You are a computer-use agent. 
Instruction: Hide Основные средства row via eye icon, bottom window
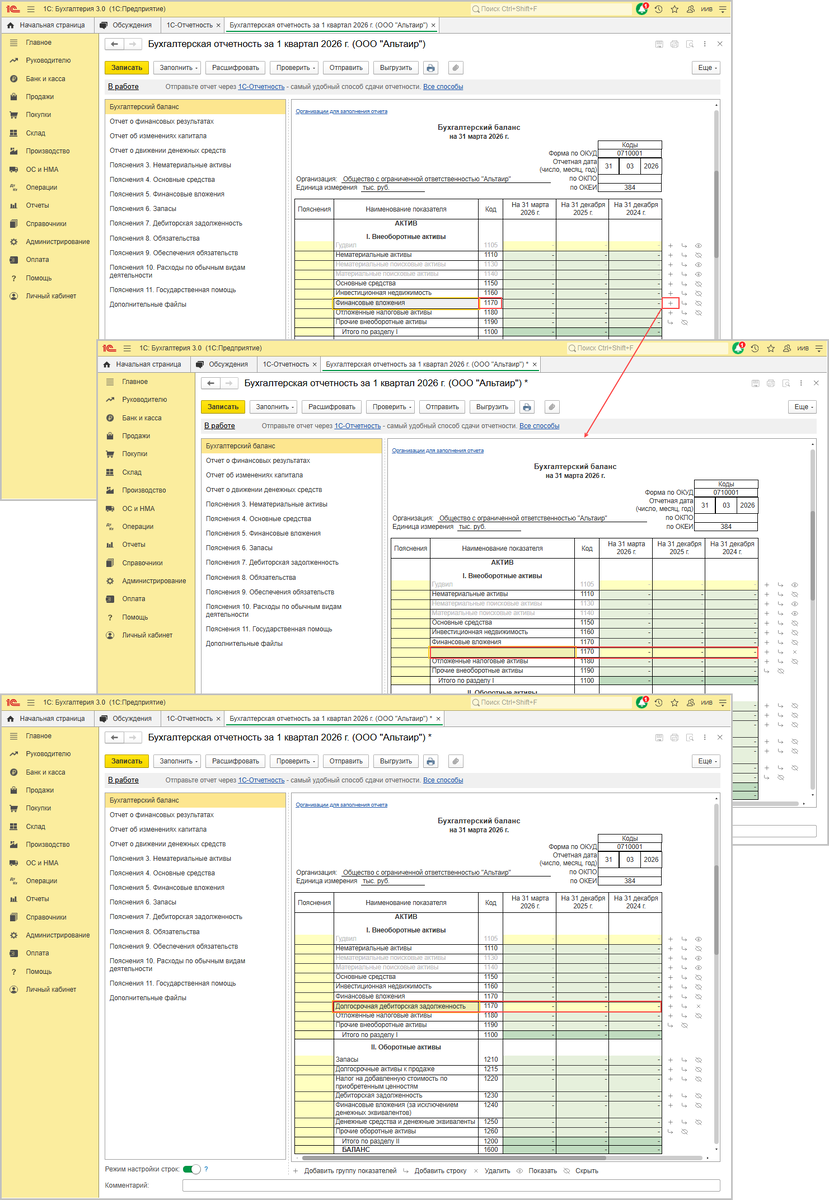pyautogui.click(x=697, y=976)
